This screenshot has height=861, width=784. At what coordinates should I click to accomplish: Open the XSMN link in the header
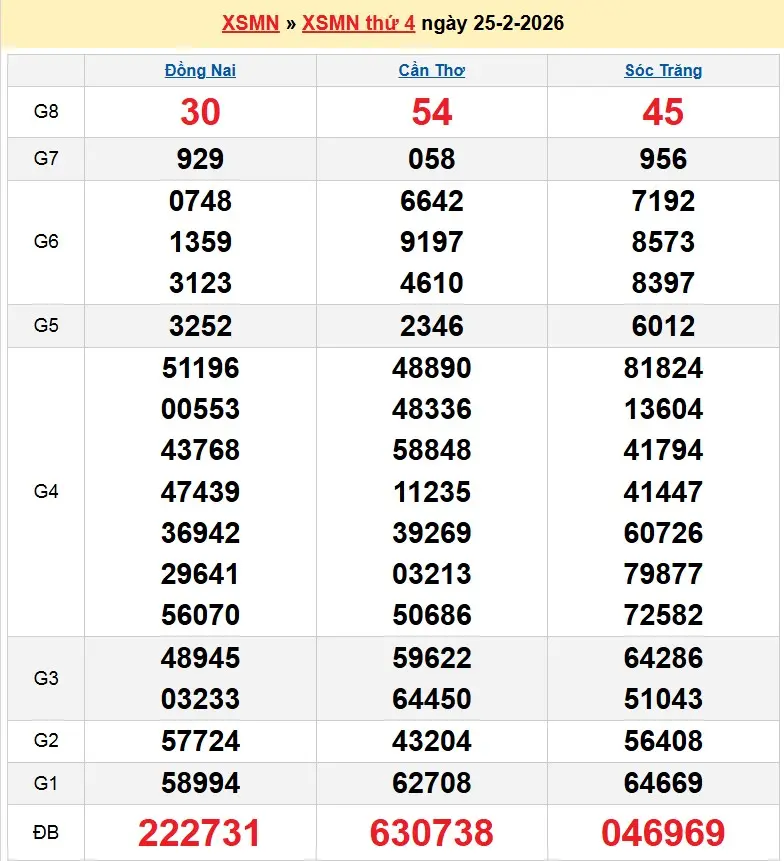point(249,23)
